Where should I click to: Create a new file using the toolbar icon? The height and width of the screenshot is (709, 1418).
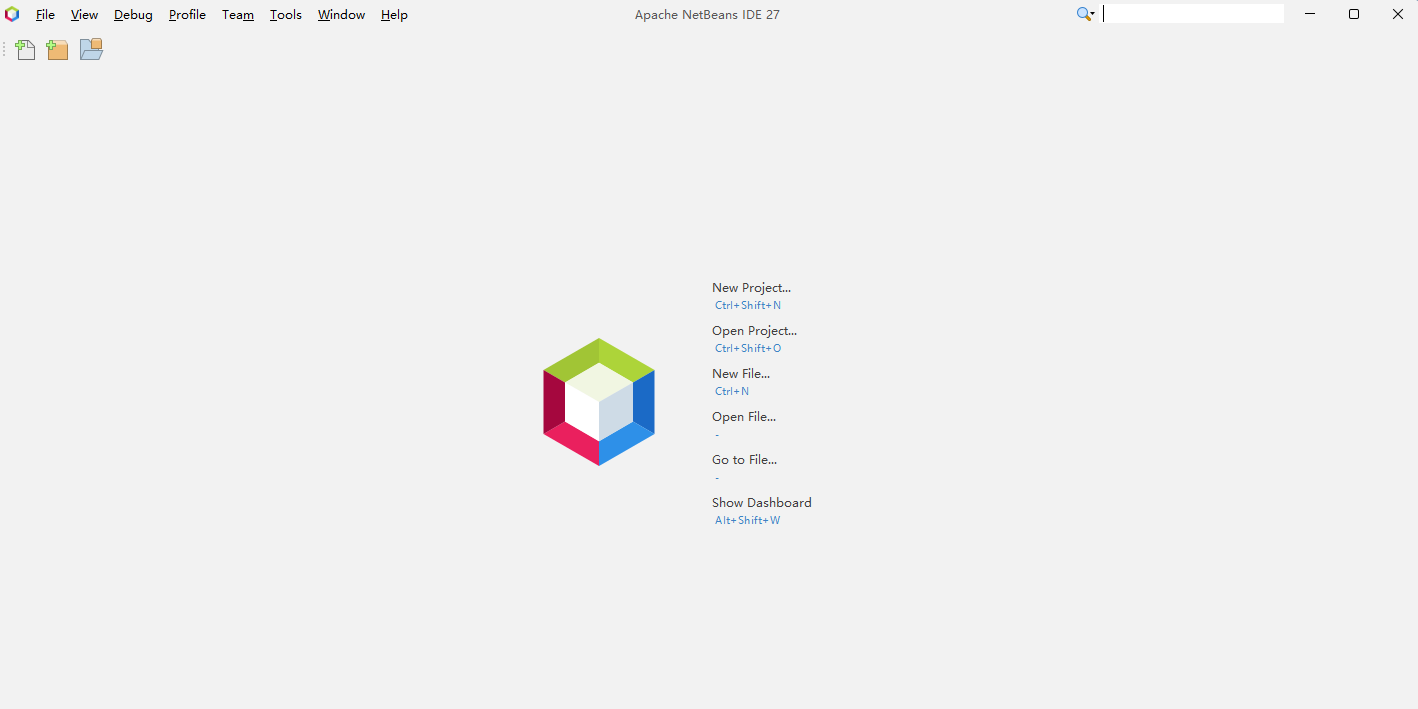(x=25, y=49)
